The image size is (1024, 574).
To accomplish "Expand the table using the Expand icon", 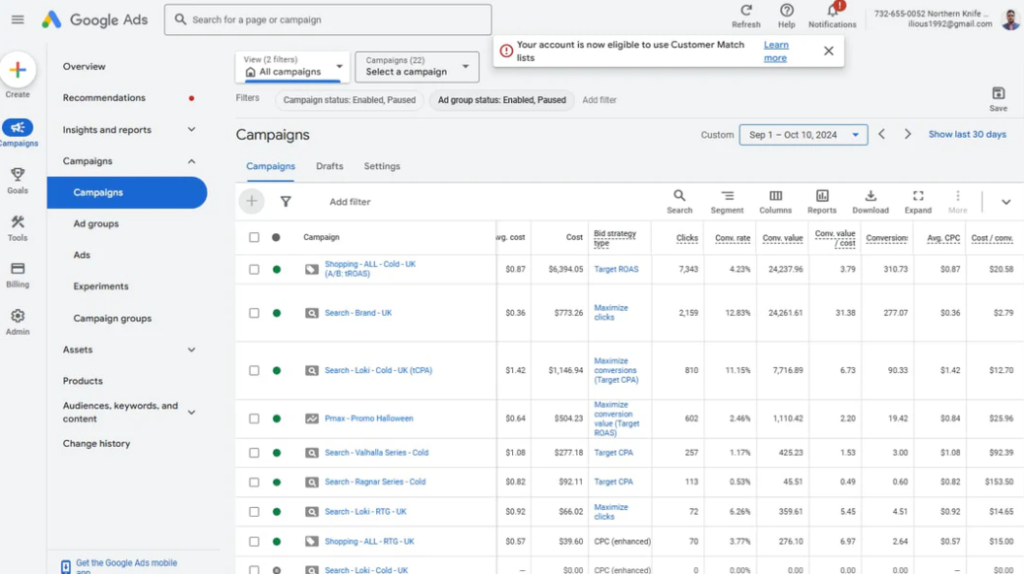I will (x=918, y=197).
